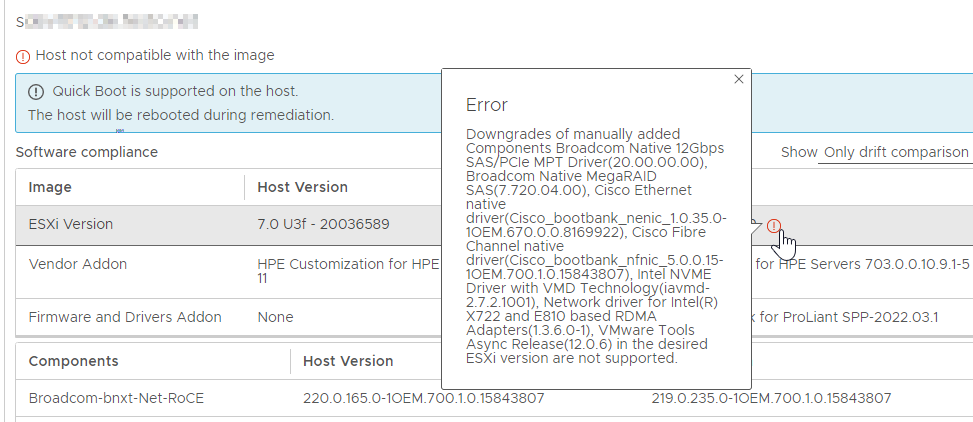973x422 pixels.
Task: Click the Software compliance heading
Action: [87, 152]
